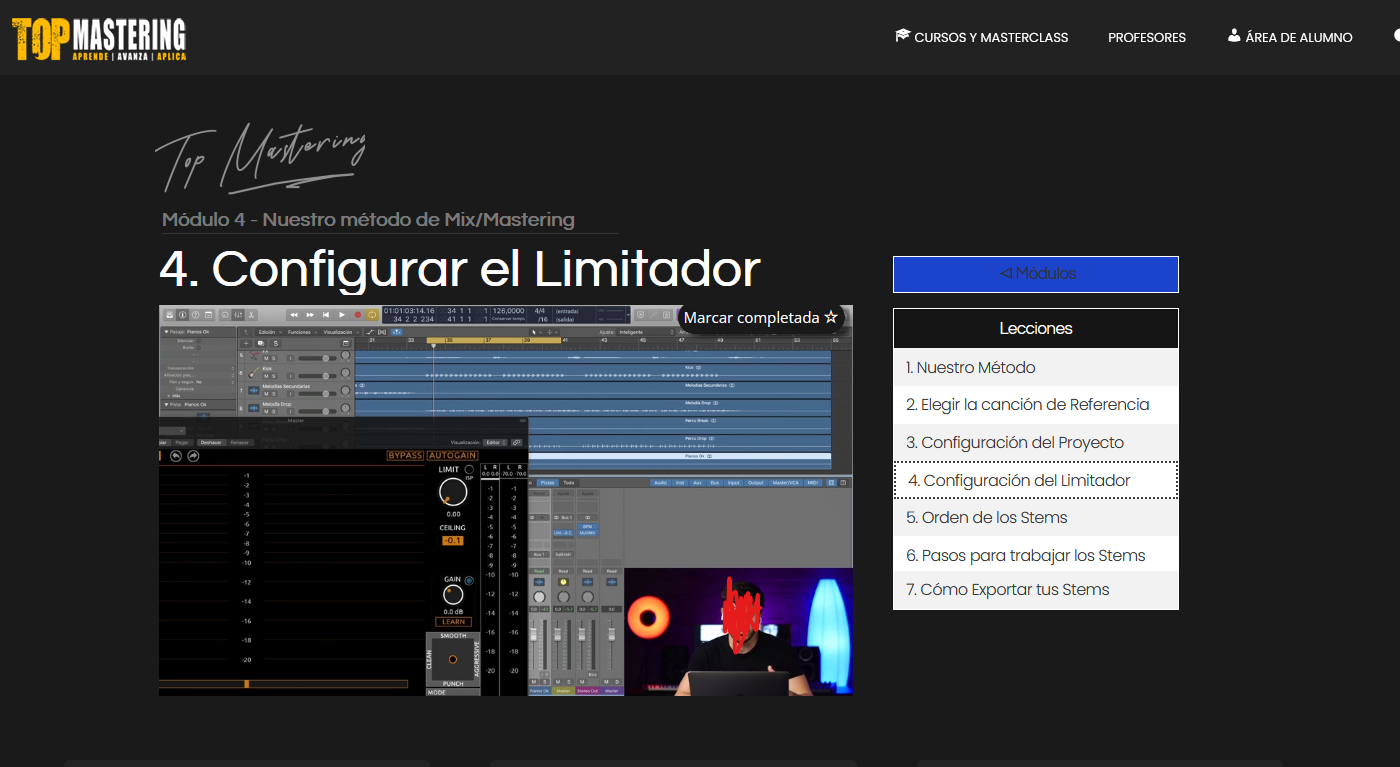Click the Rewind button in the DAW transport
The width and height of the screenshot is (1400, 767).
coord(294,314)
